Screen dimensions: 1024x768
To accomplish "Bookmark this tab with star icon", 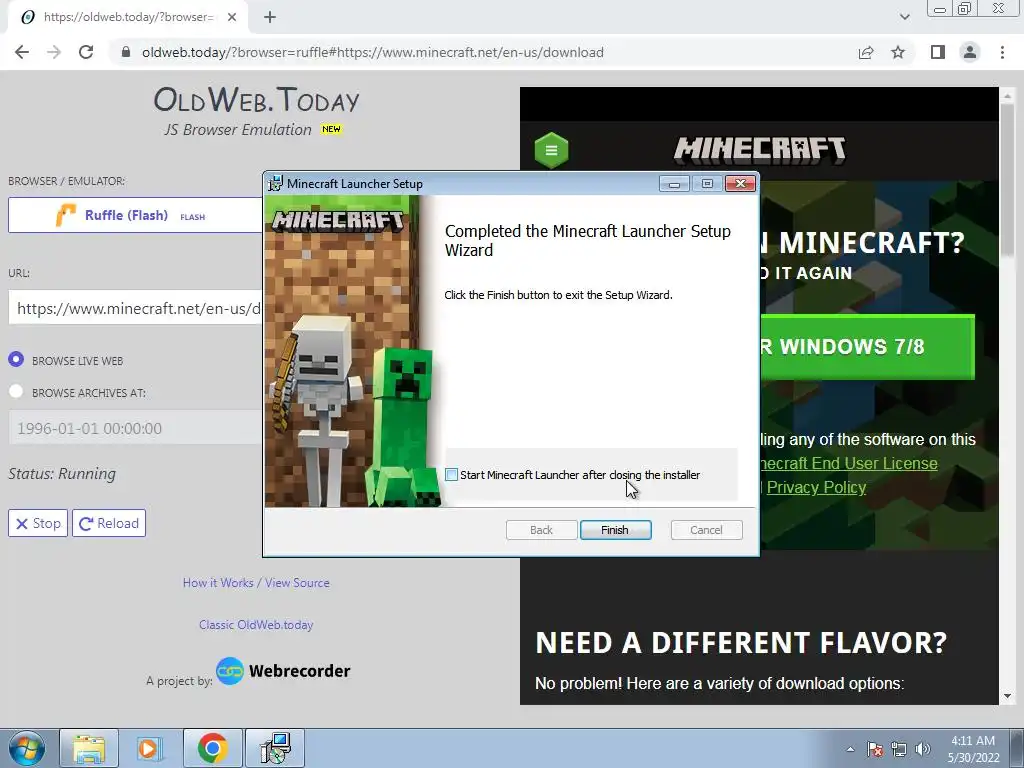I will [898, 52].
